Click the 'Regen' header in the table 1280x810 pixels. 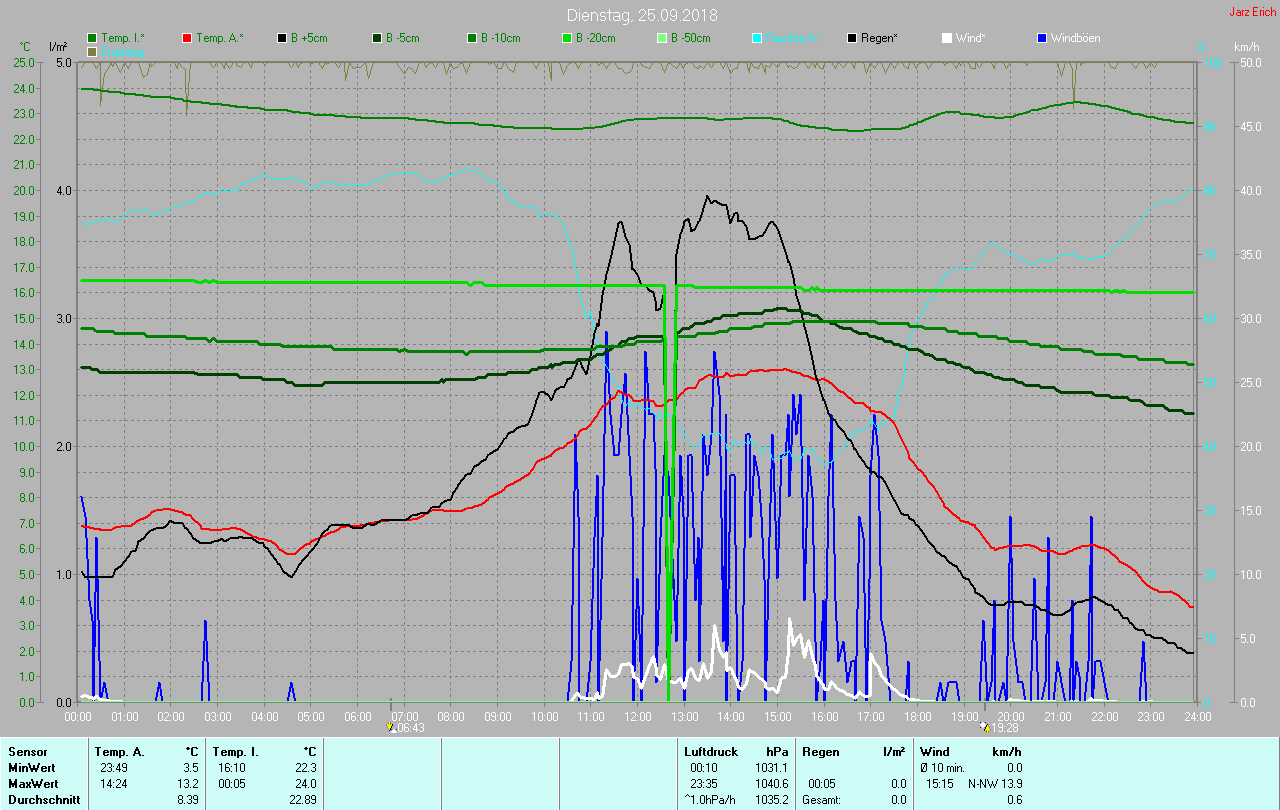[821, 751]
